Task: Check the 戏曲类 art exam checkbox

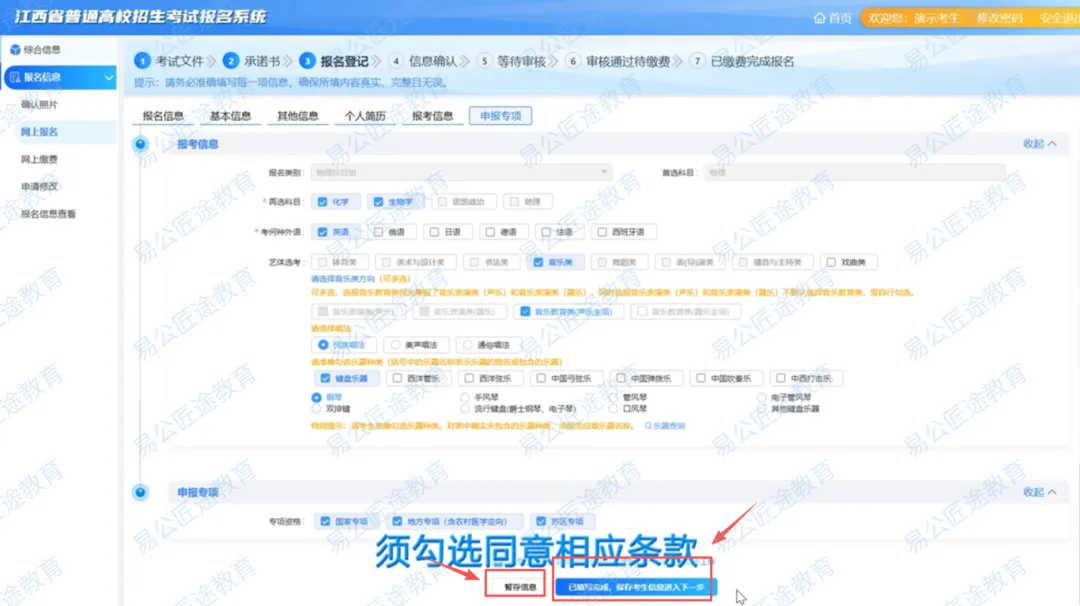Action: 831,262
